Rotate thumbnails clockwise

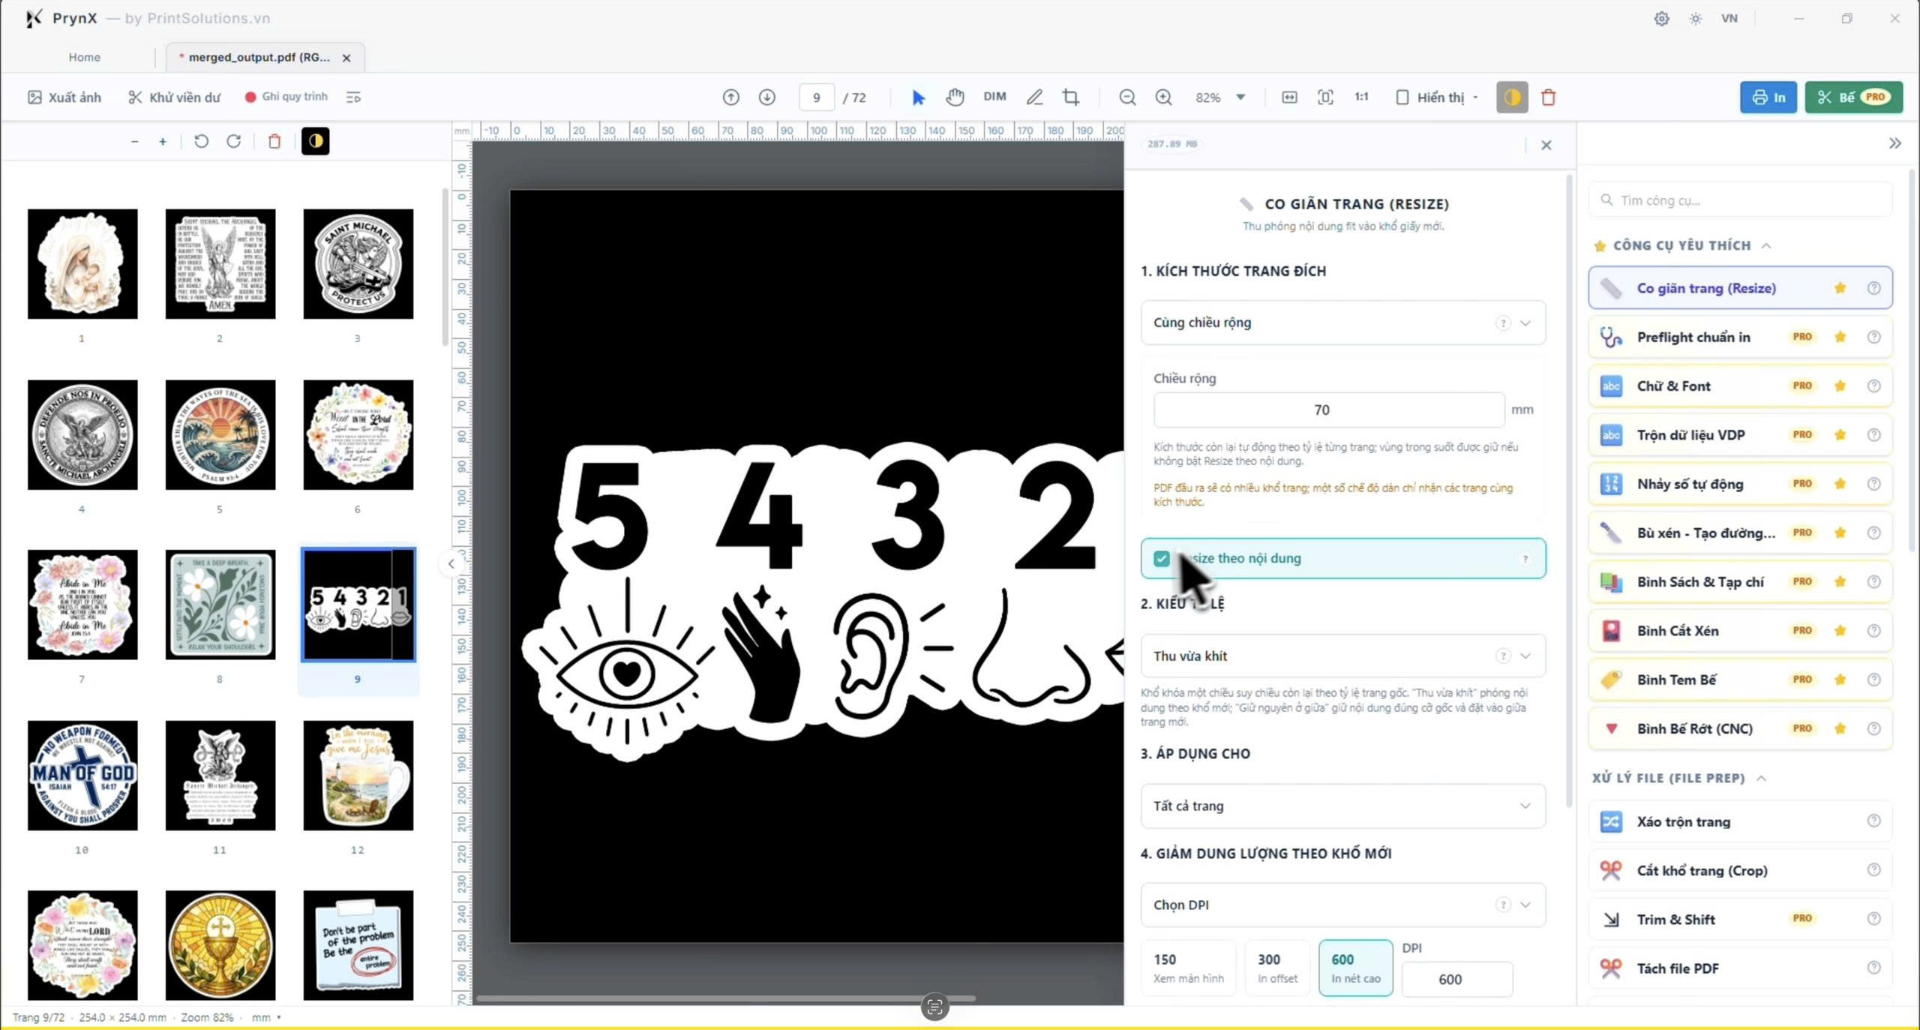tap(234, 141)
